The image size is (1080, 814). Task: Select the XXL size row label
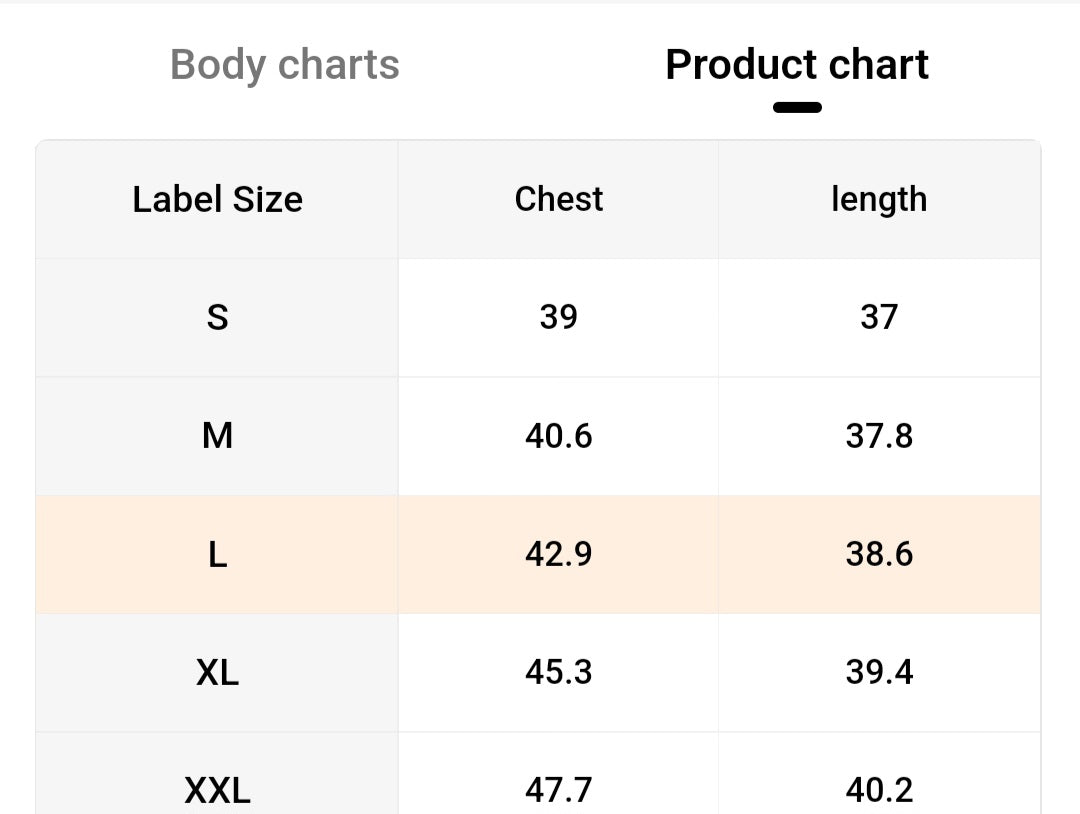(x=218, y=790)
